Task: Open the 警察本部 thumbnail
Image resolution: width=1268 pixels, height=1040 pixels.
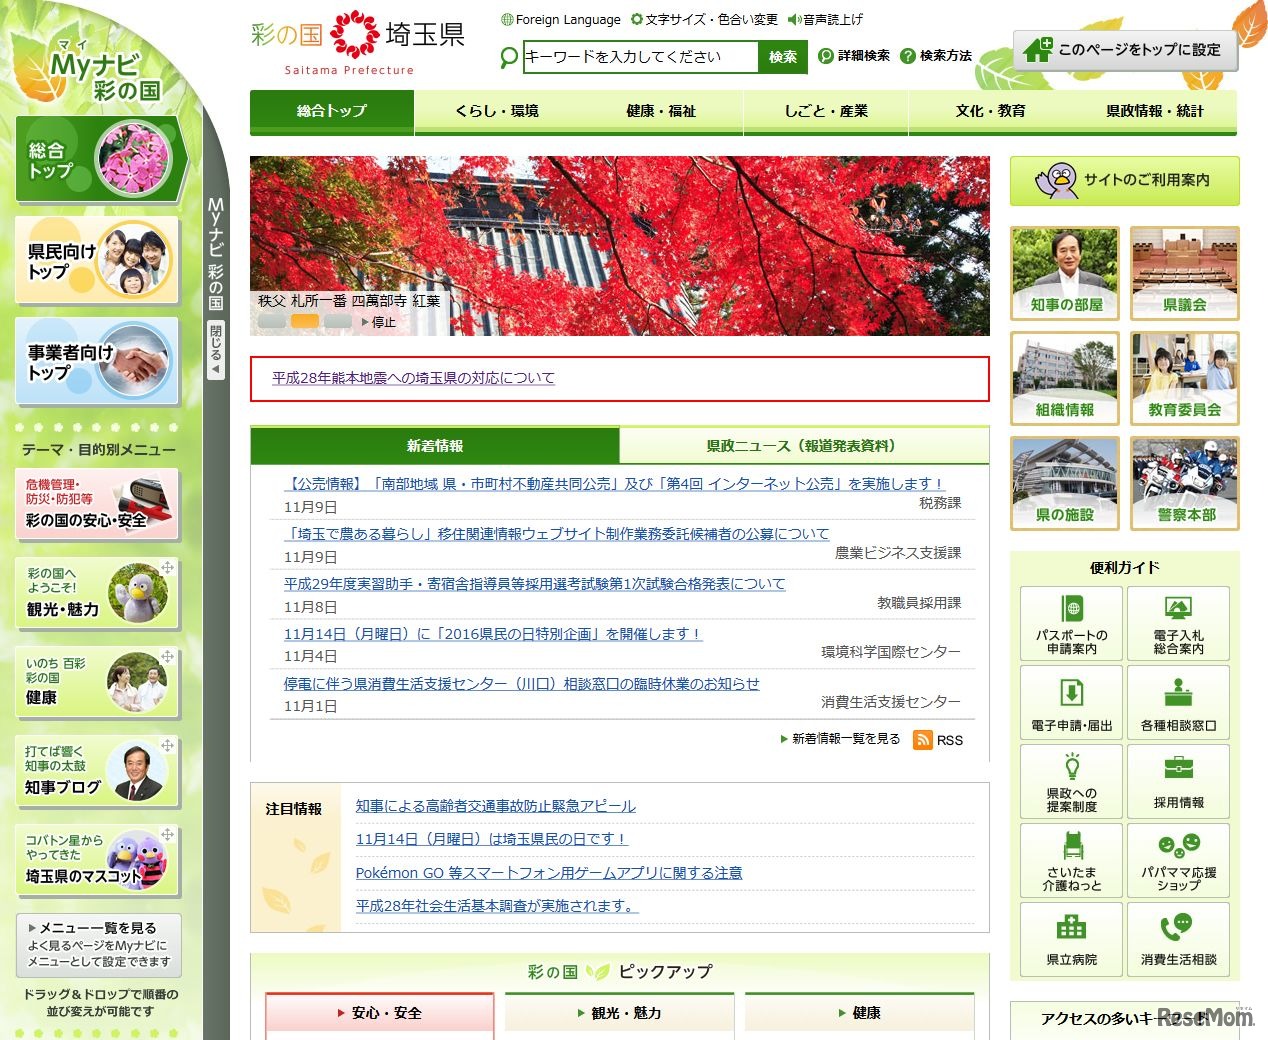Action: pos(1185,483)
